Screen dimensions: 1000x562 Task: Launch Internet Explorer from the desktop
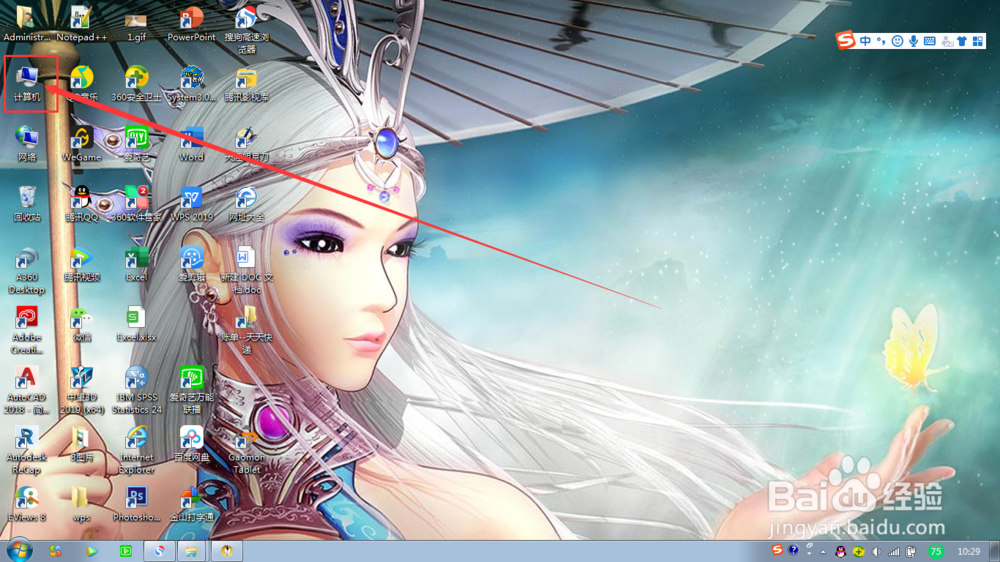(136, 450)
